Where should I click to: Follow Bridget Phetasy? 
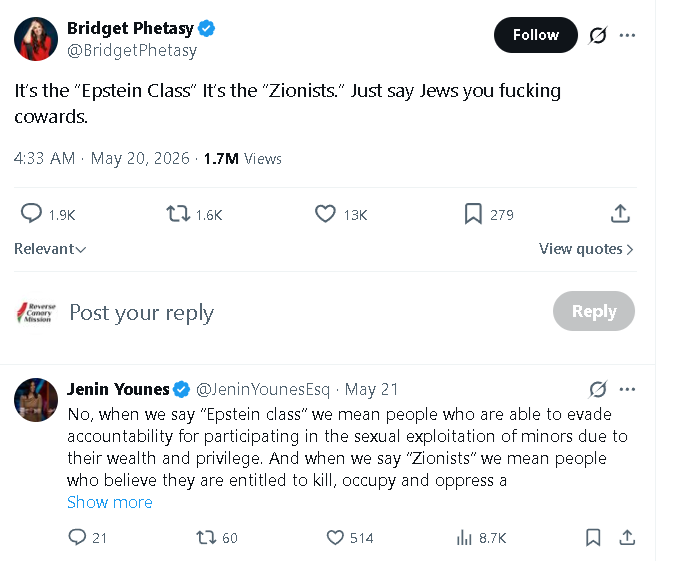point(536,35)
